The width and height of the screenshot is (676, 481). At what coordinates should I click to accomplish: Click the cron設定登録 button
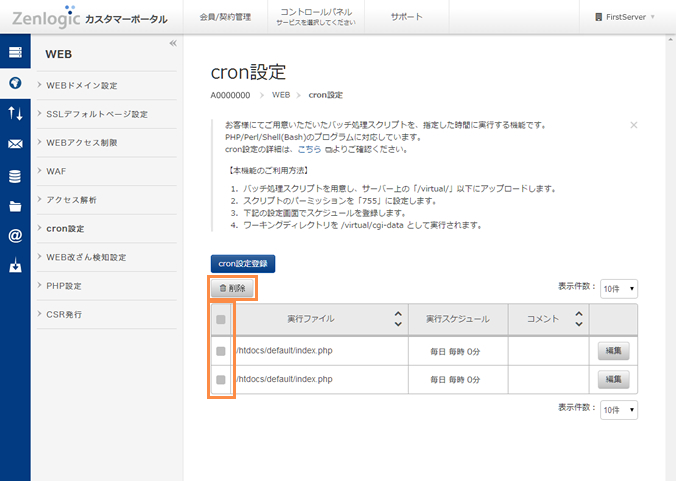pyautogui.click(x=242, y=264)
